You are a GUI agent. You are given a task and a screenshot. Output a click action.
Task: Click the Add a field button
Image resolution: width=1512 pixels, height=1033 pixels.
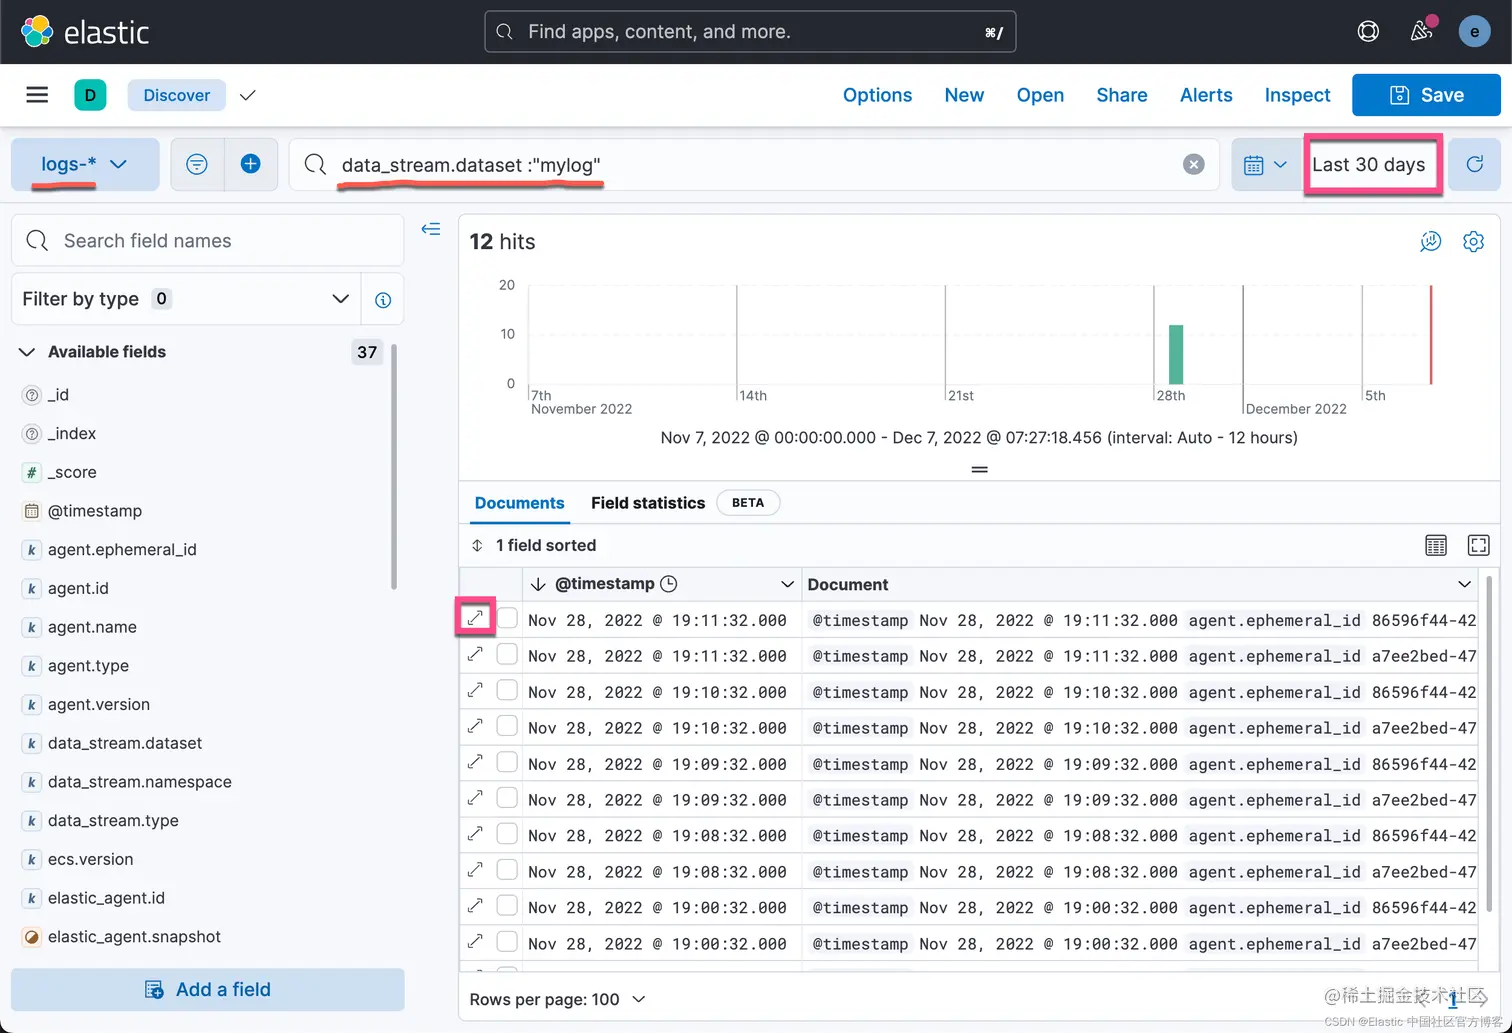point(208,989)
